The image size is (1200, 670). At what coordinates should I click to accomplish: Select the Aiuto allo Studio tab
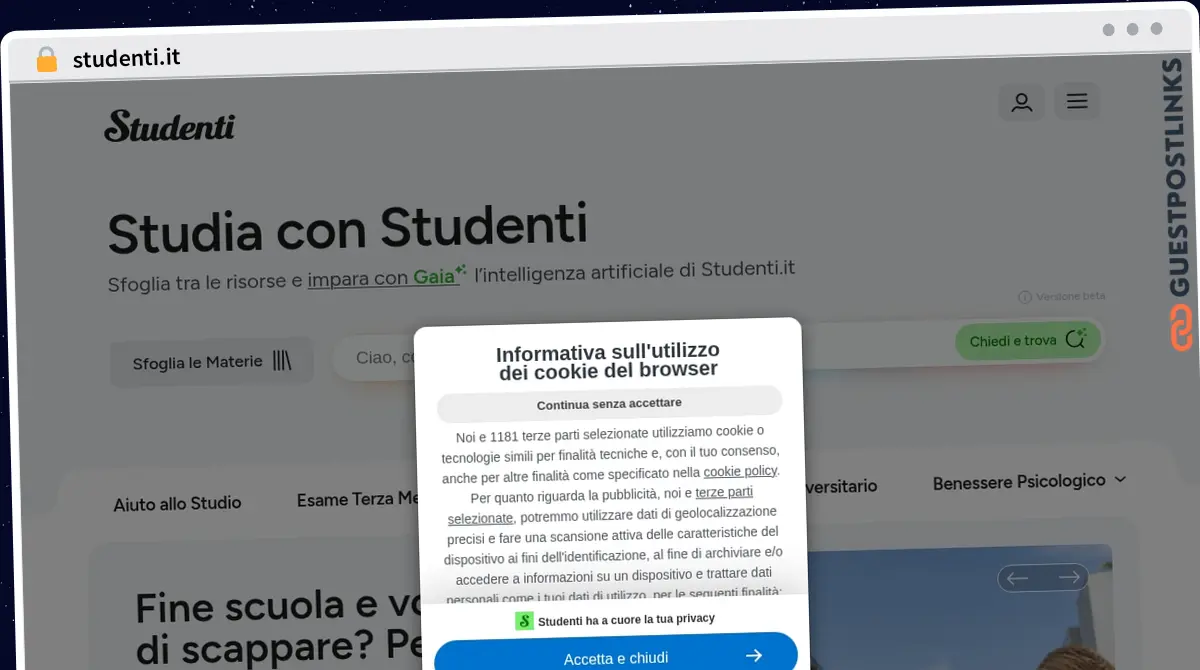click(x=177, y=503)
